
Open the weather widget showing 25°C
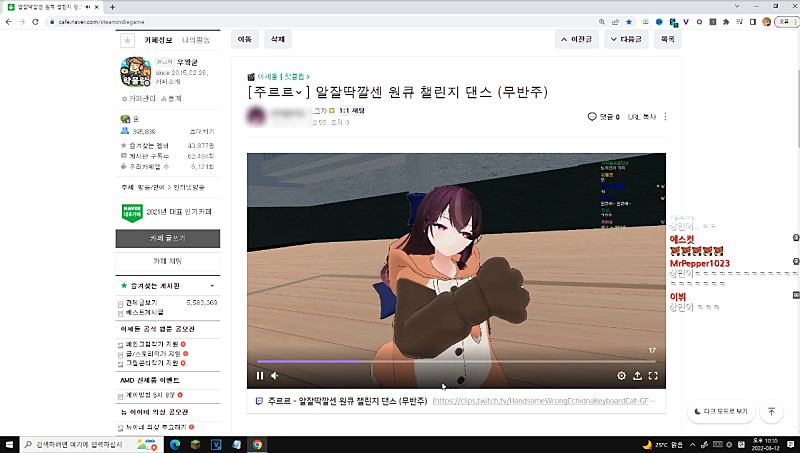(663, 445)
